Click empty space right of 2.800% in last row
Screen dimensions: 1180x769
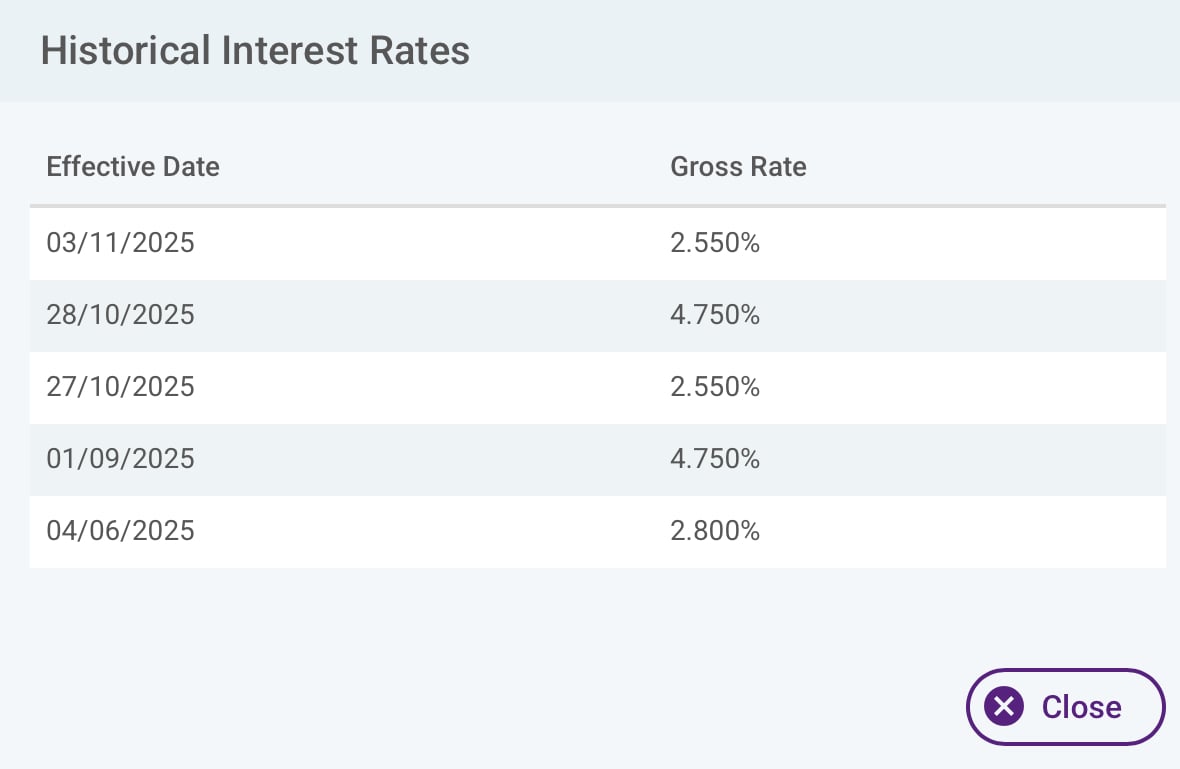click(x=960, y=531)
